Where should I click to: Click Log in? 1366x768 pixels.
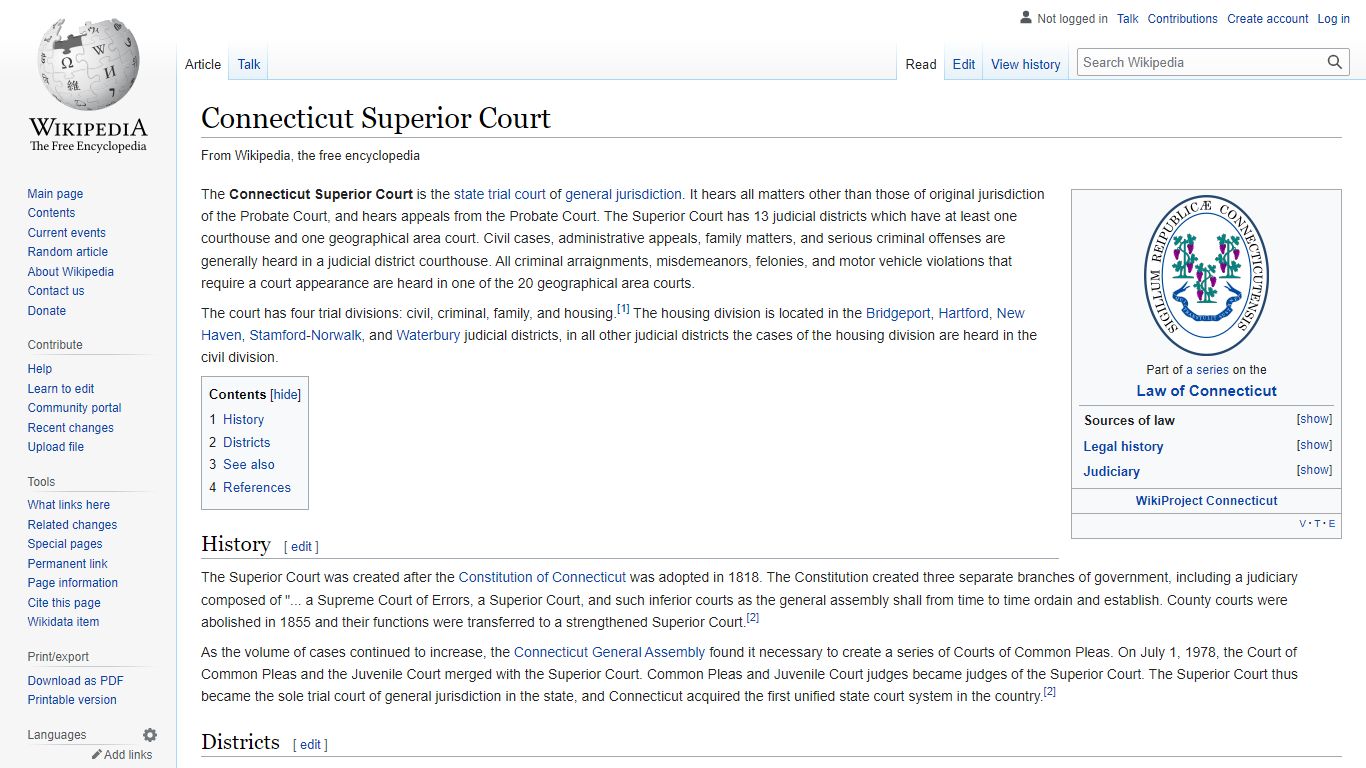click(1334, 19)
